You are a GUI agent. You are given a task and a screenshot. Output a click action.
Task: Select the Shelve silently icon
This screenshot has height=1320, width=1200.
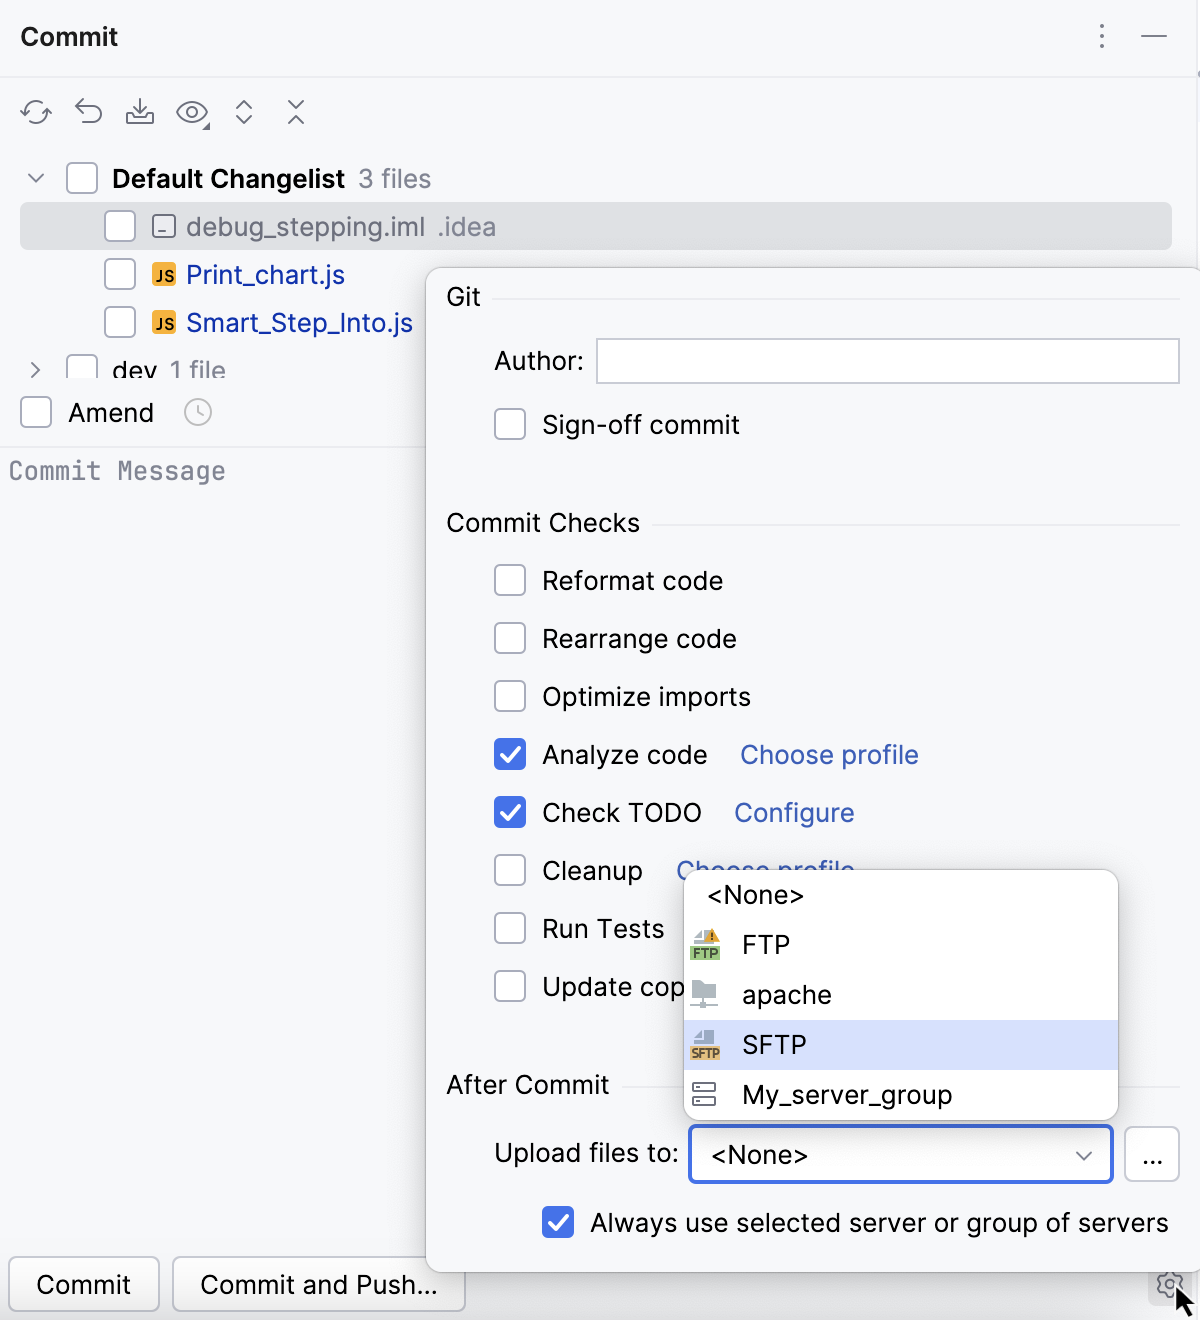pos(140,112)
